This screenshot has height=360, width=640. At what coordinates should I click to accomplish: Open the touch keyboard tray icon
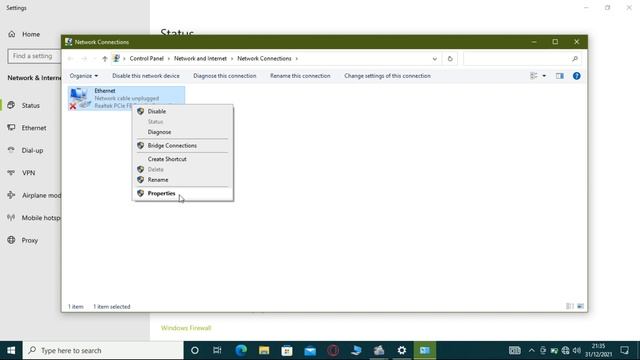pyautogui.click(x=515, y=350)
